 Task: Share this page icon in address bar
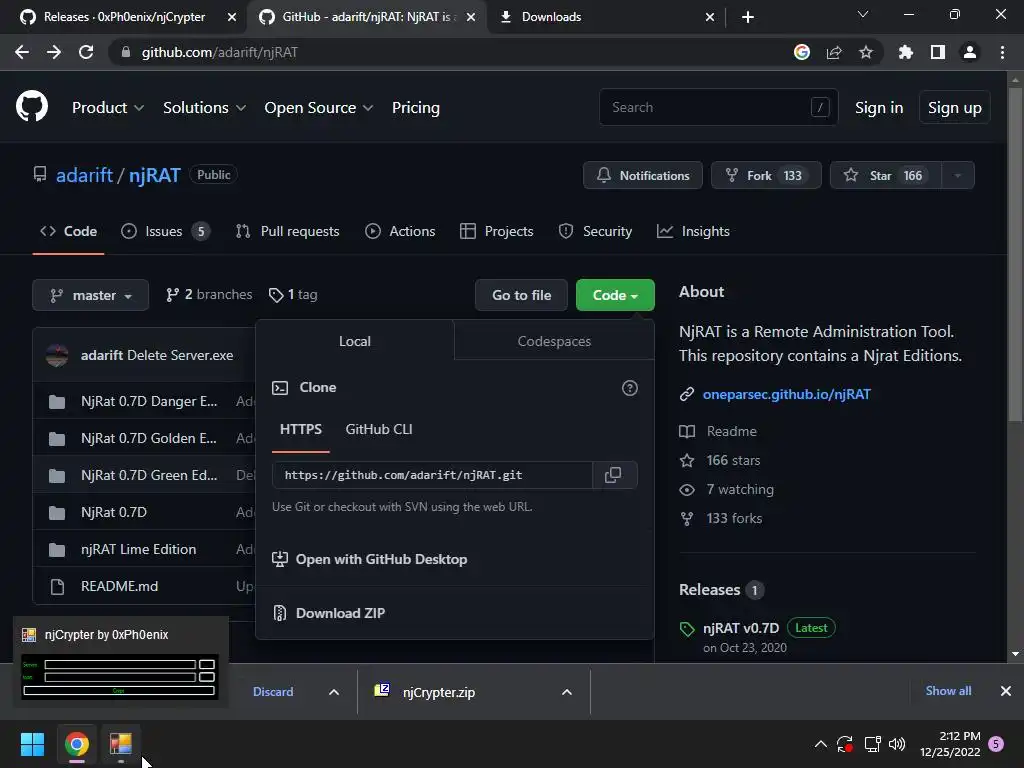click(x=834, y=52)
